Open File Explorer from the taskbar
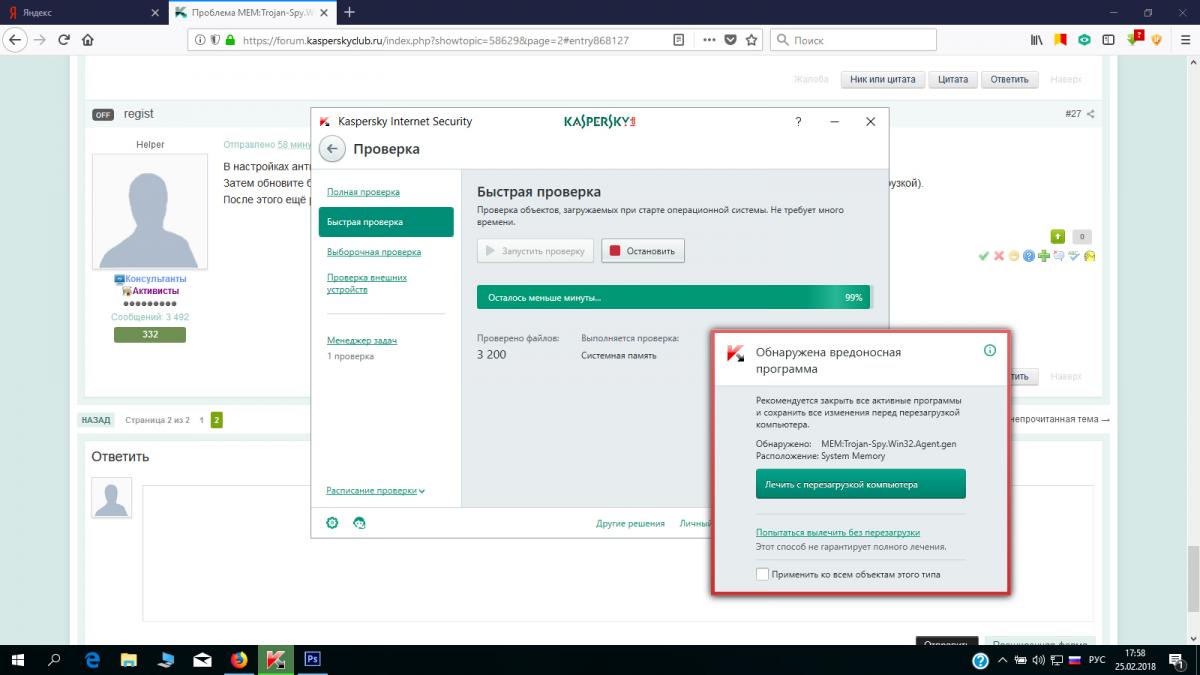The width and height of the screenshot is (1200, 675). point(129,659)
